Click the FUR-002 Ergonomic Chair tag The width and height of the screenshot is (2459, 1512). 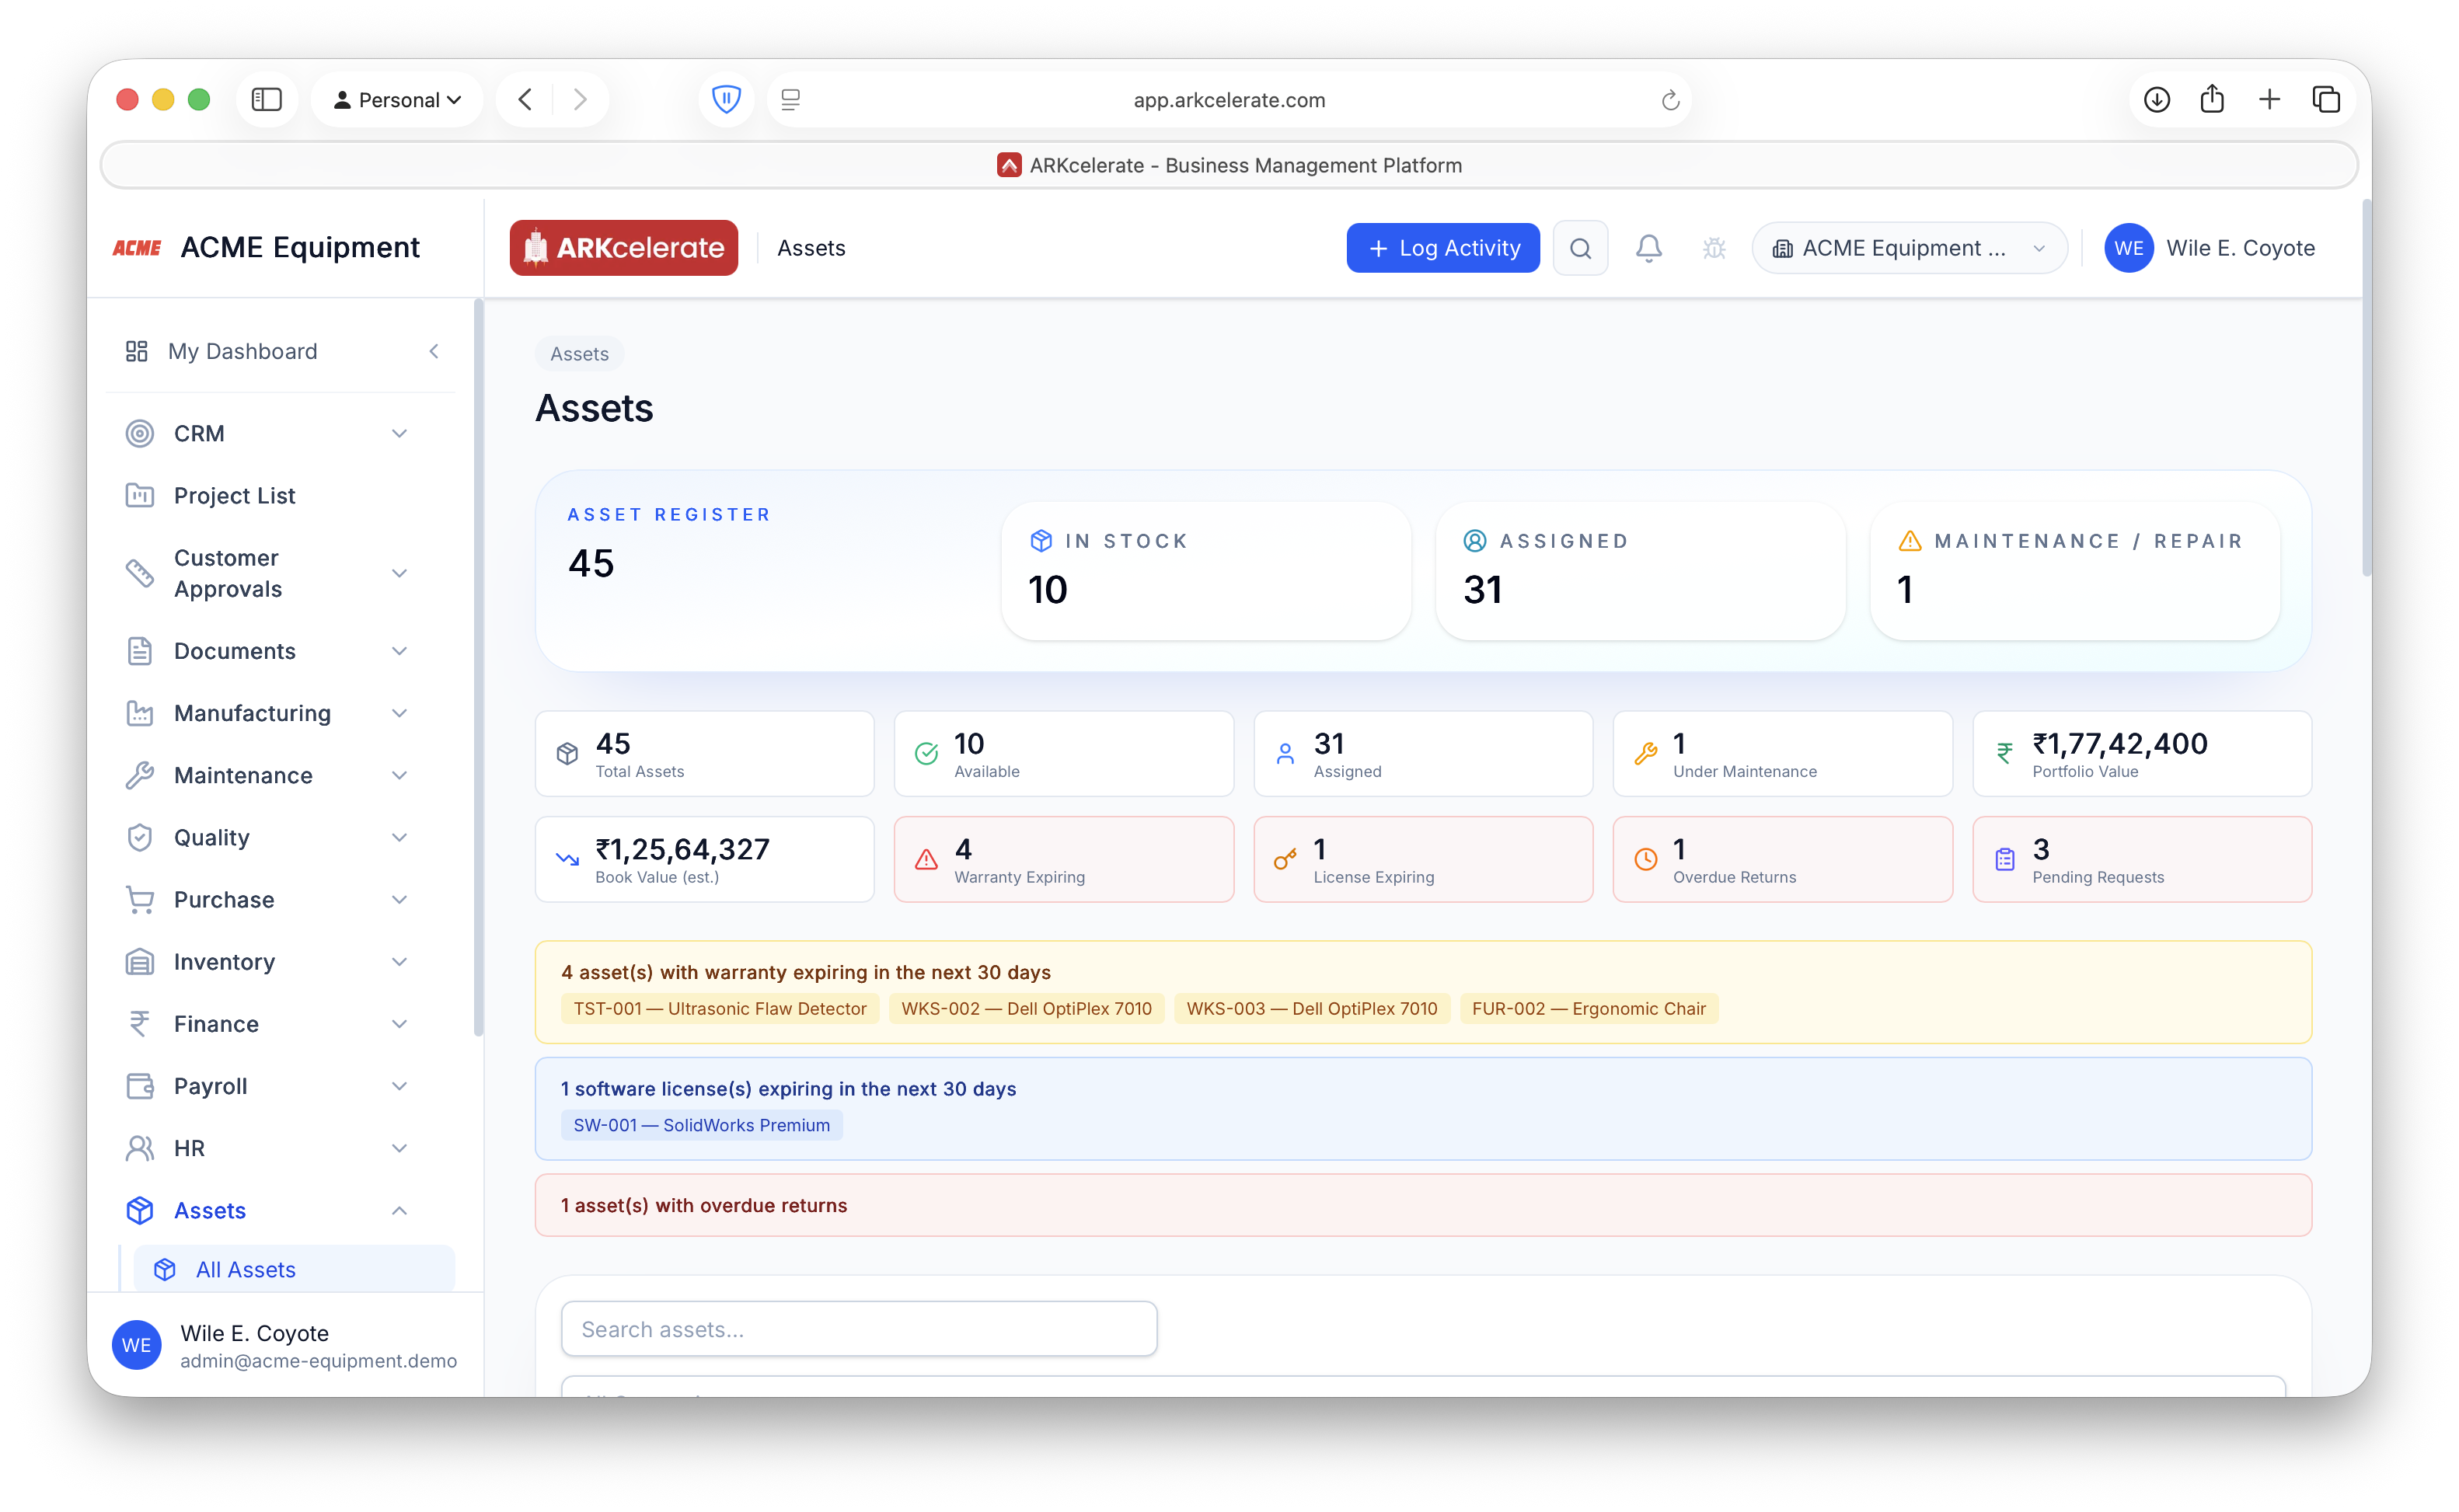point(1588,1008)
